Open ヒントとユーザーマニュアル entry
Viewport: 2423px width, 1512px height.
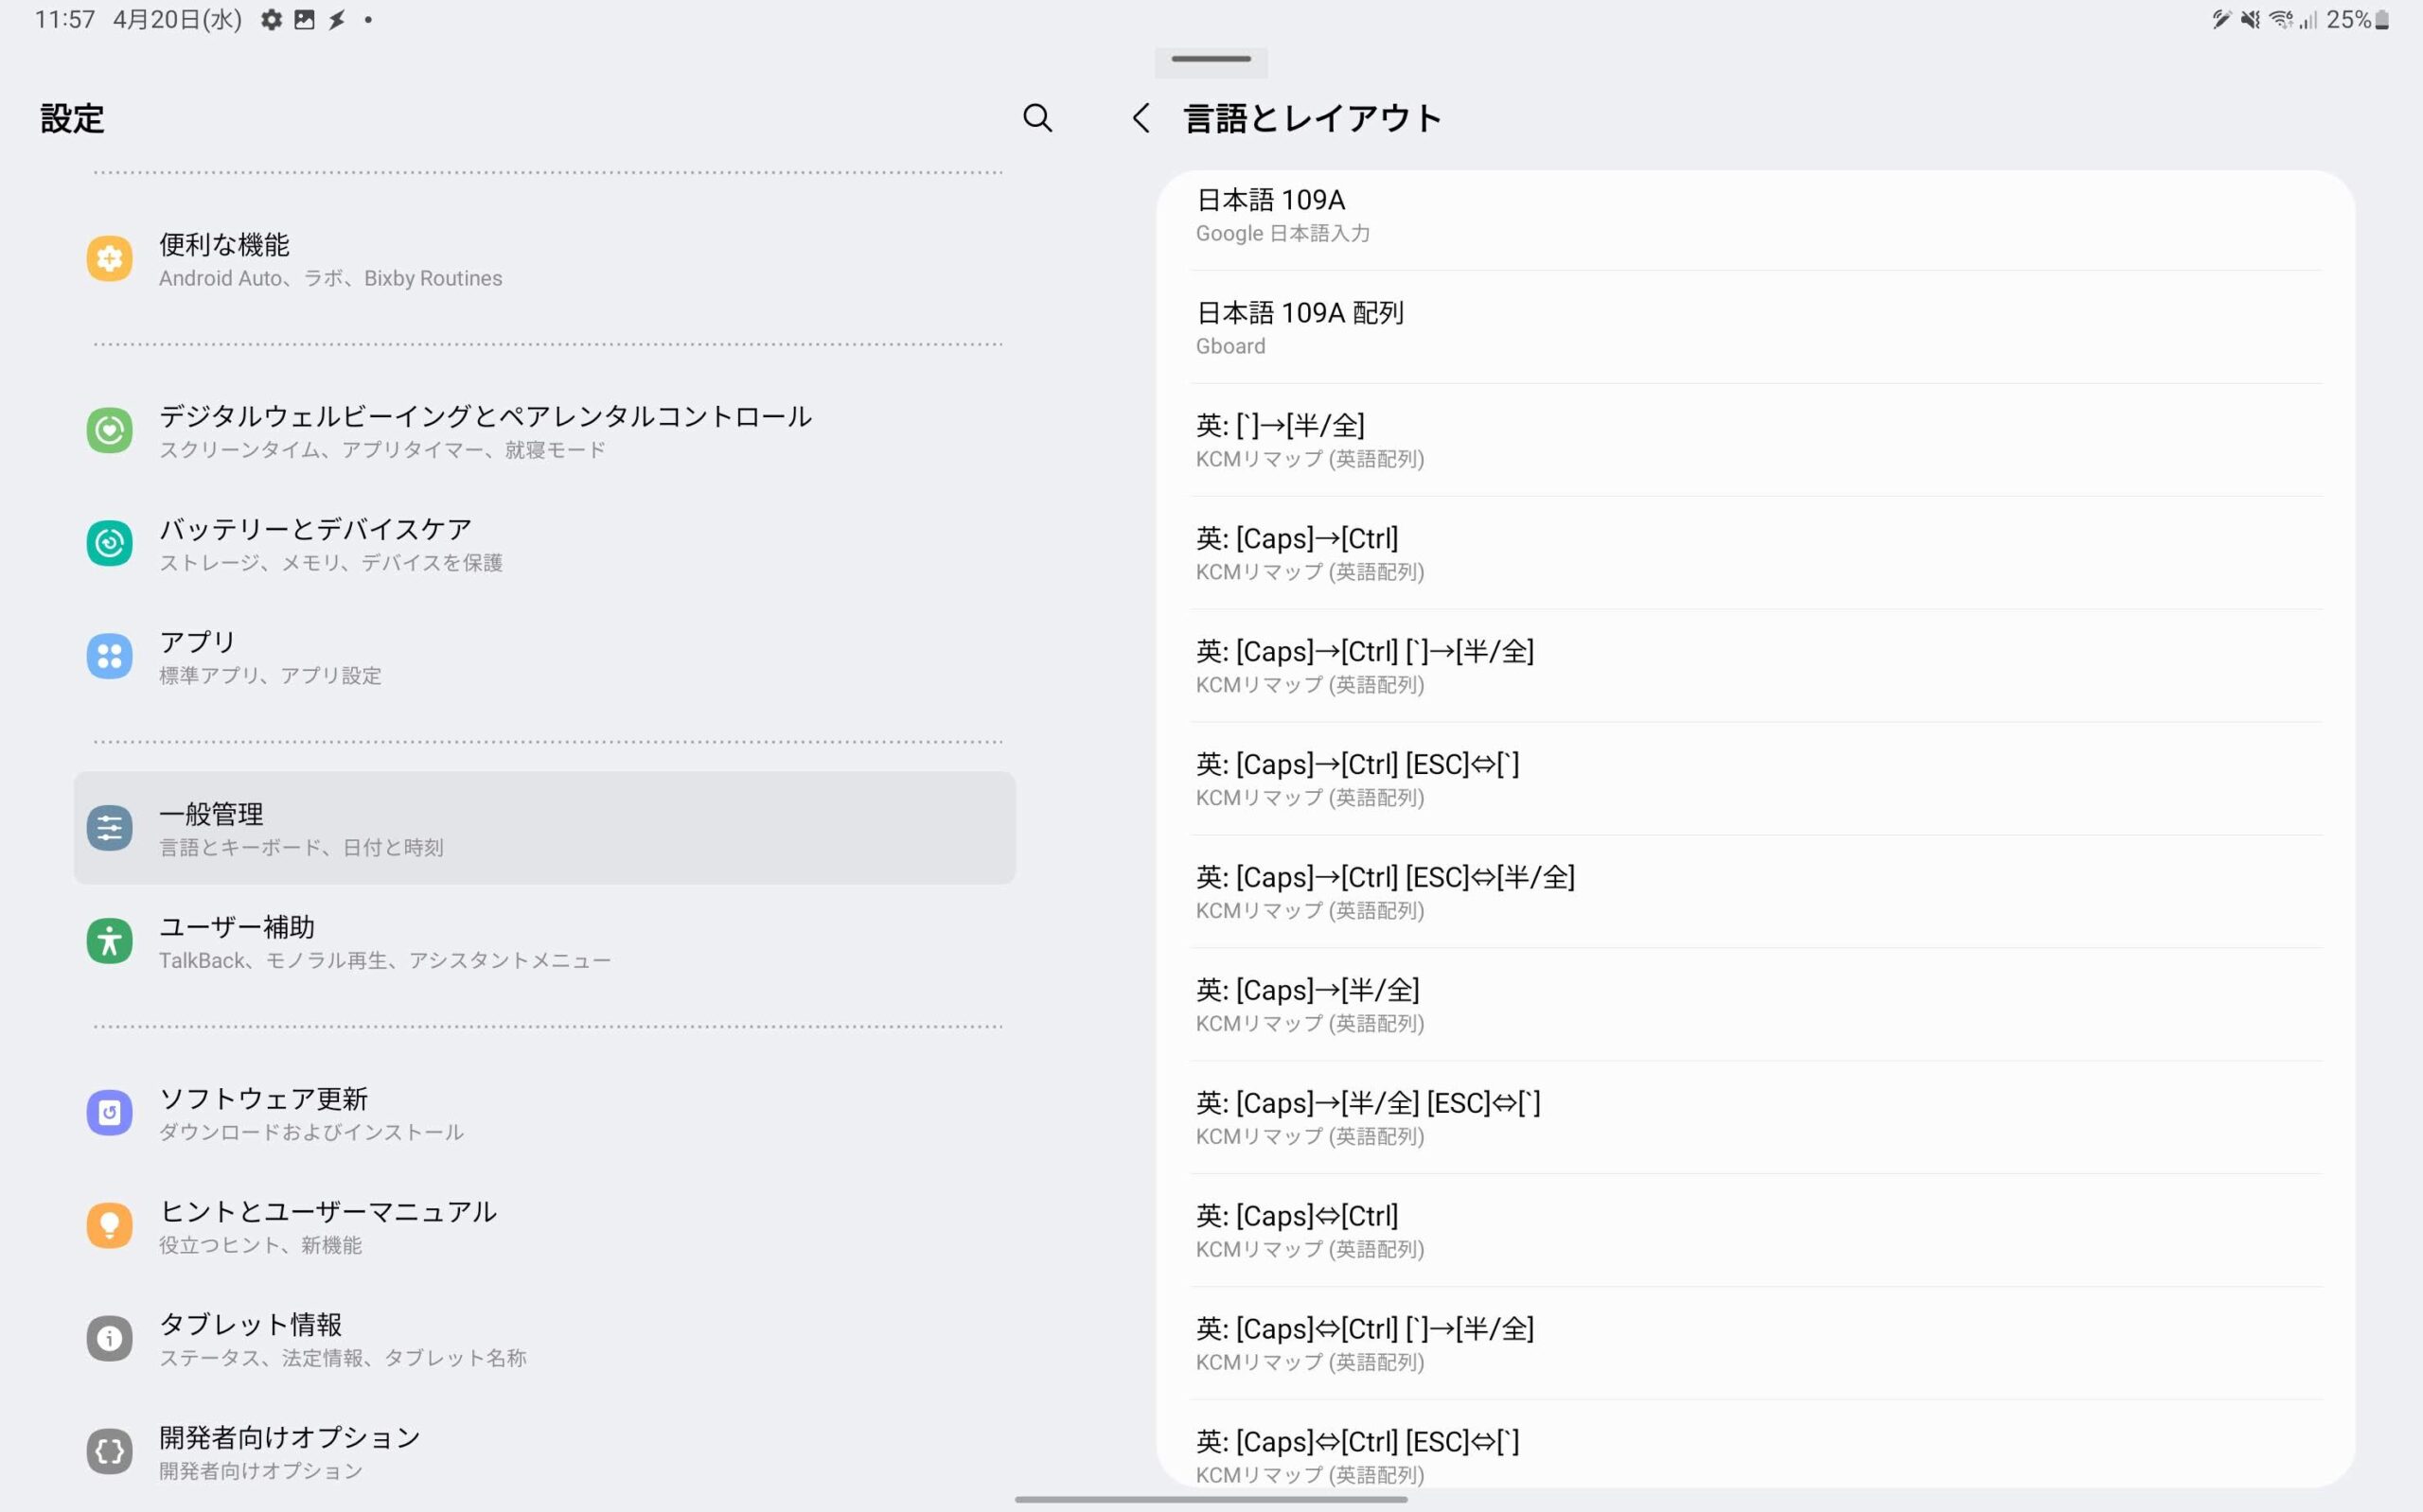point(545,1225)
